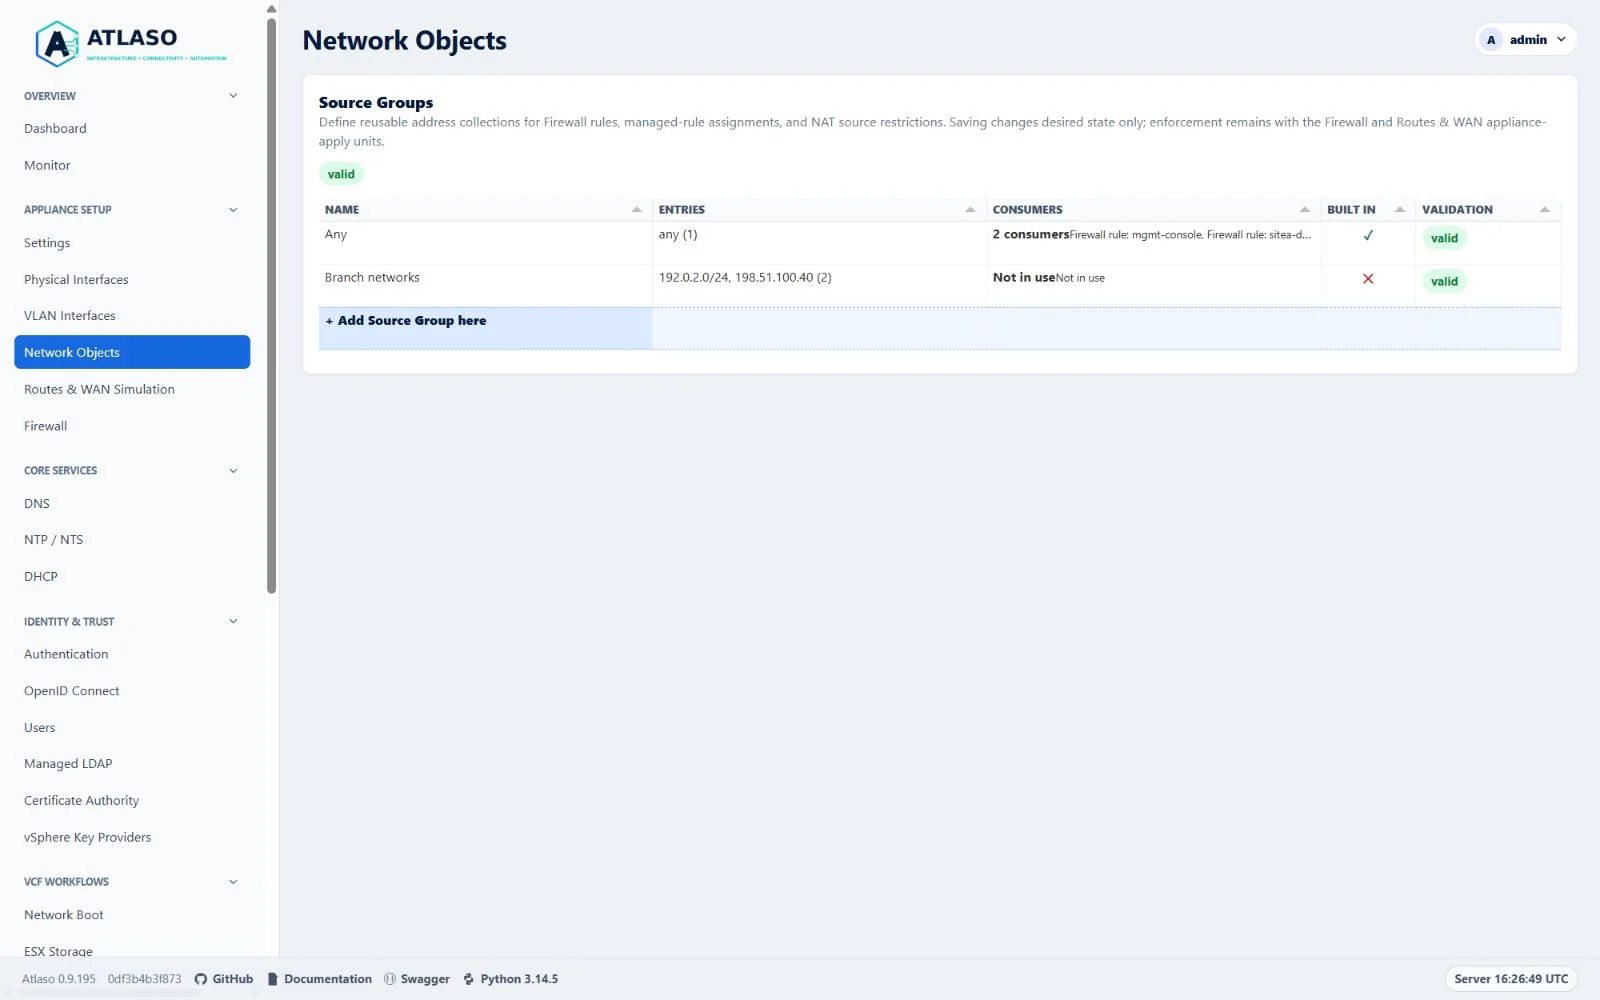This screenshot has width=1600, height=1000.
Task: Click the valid badge in Any row
Action: click(1444, 238)
